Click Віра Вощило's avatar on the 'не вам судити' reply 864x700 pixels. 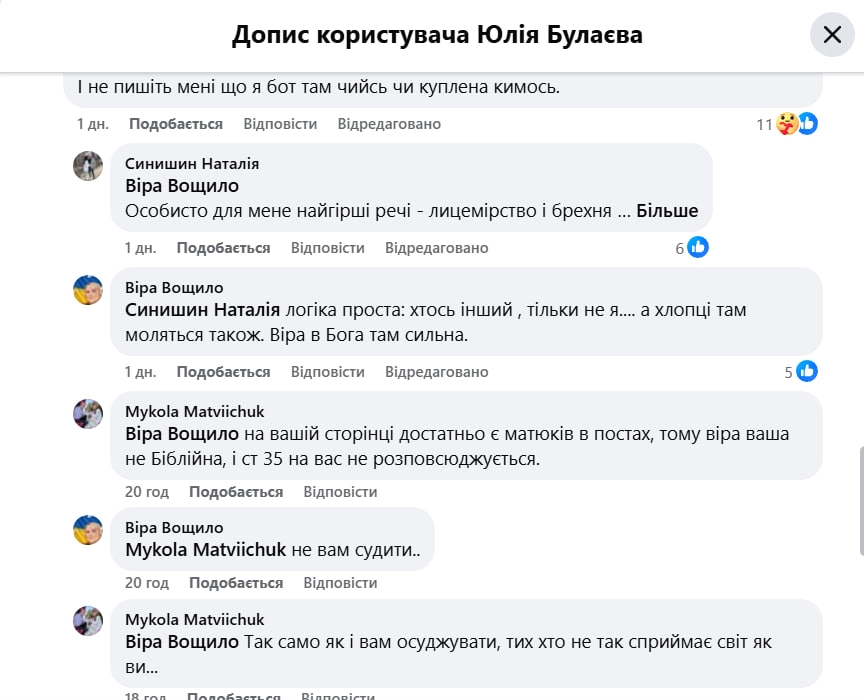click(88, 530)
